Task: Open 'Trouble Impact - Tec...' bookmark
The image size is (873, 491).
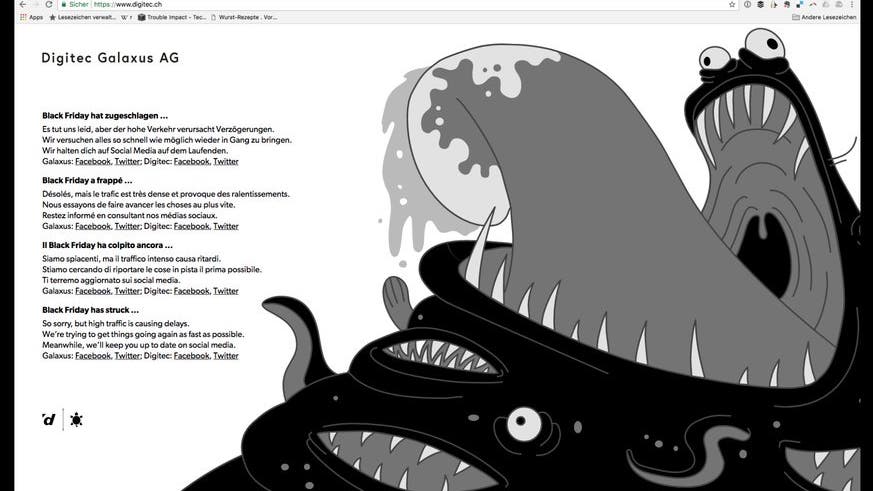Action: [x=172, y=17]
